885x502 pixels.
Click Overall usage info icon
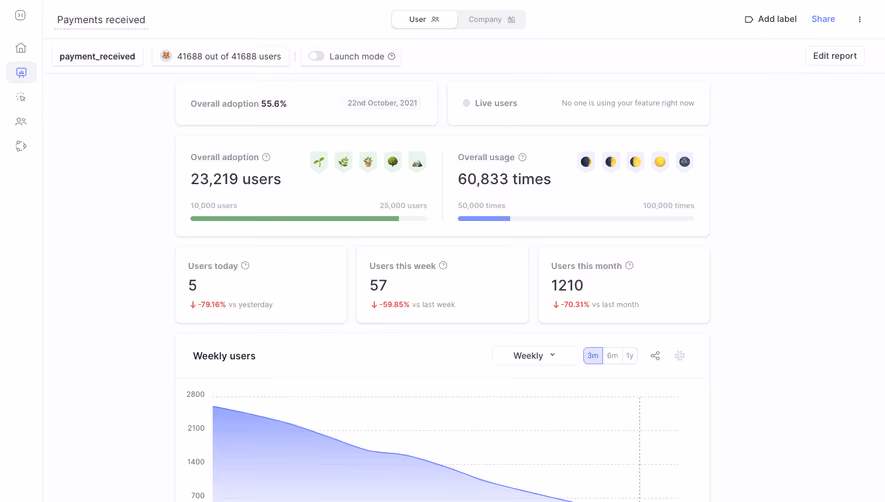pyautogui.click(x=523, y=157)
